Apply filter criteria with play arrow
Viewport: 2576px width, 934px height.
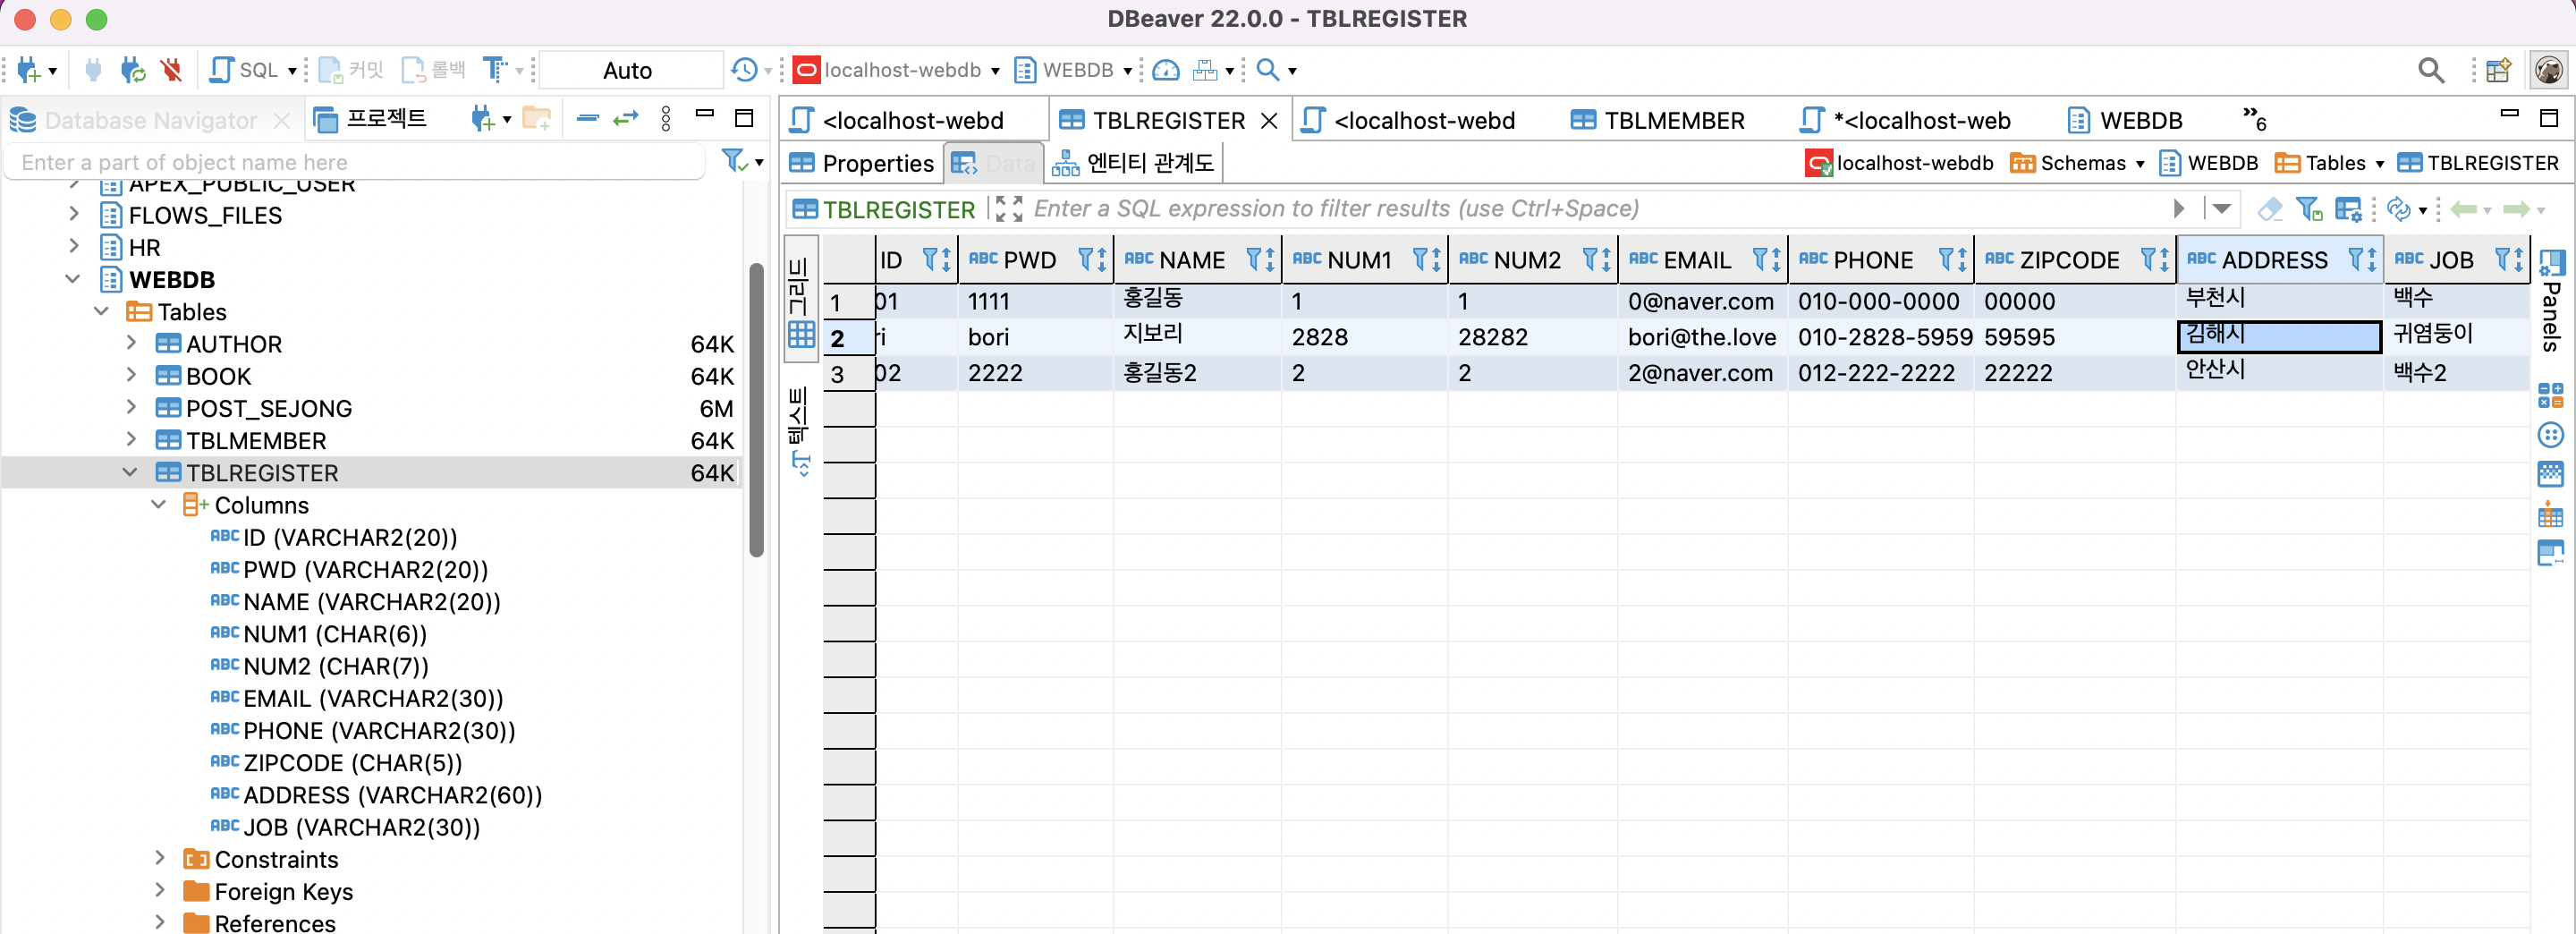pos(2179,208)
